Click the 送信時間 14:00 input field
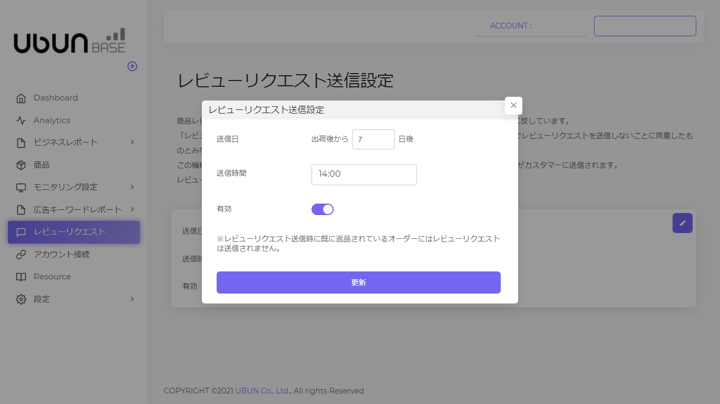The width and height of the screenshot is (720, 404). (x=364, y=174)
